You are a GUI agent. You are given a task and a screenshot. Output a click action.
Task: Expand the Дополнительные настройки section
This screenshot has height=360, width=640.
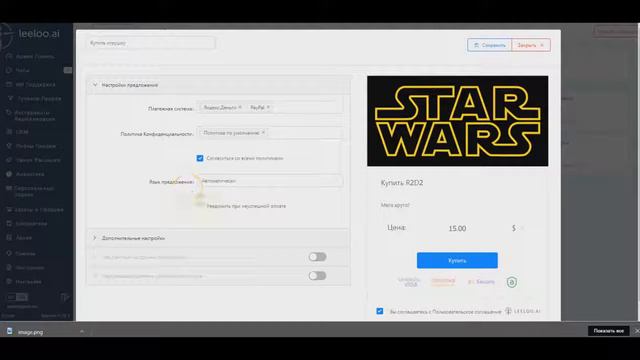95,238
